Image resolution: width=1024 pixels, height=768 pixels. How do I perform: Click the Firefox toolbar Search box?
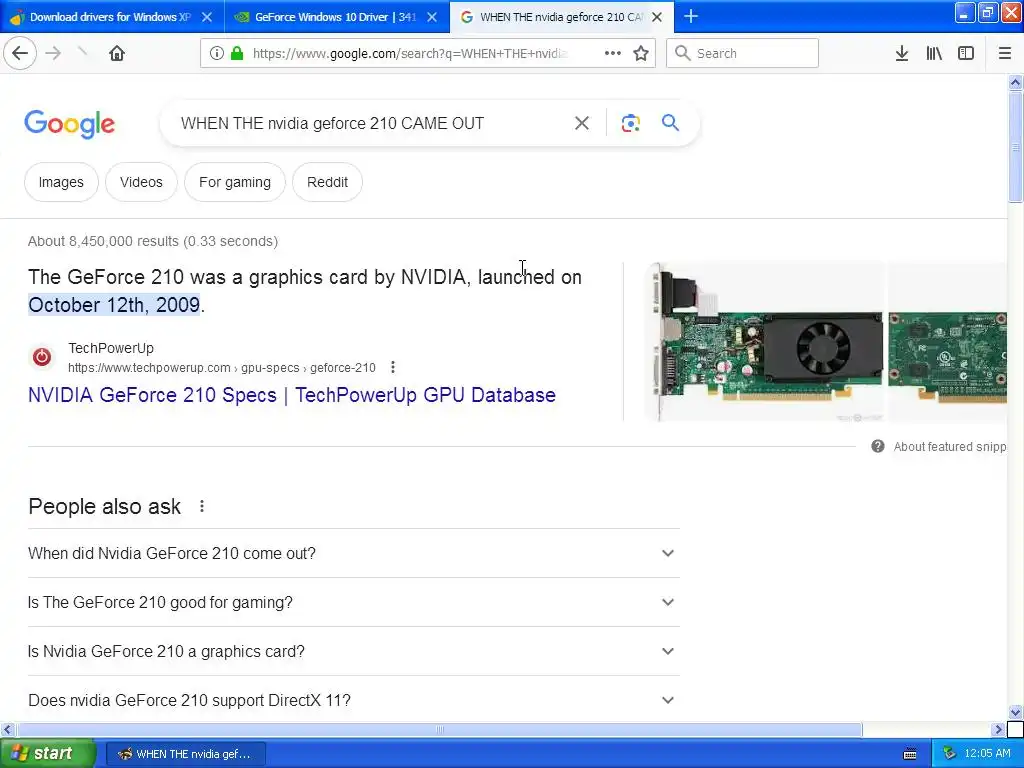point(743,53)
